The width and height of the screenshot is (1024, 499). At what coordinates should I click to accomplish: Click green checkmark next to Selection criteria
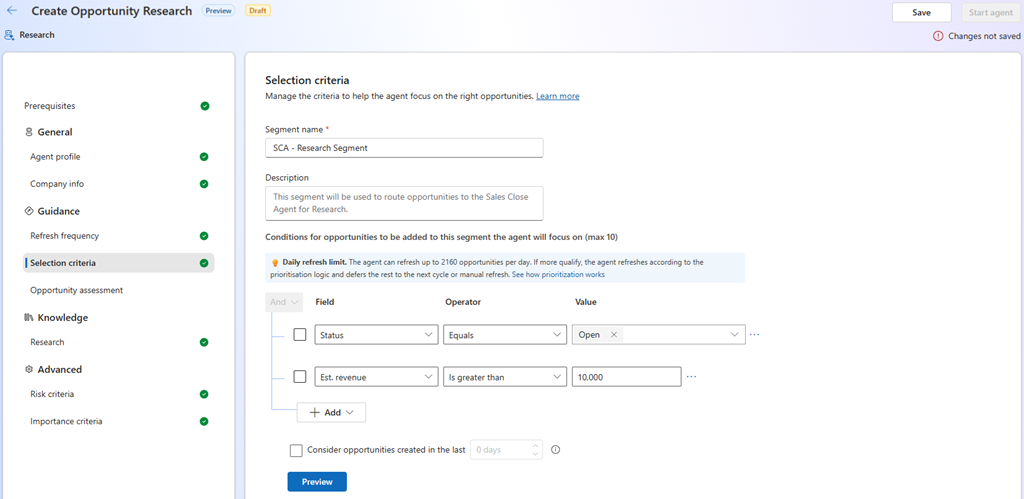pyautogui.click(x=204, y=263)
